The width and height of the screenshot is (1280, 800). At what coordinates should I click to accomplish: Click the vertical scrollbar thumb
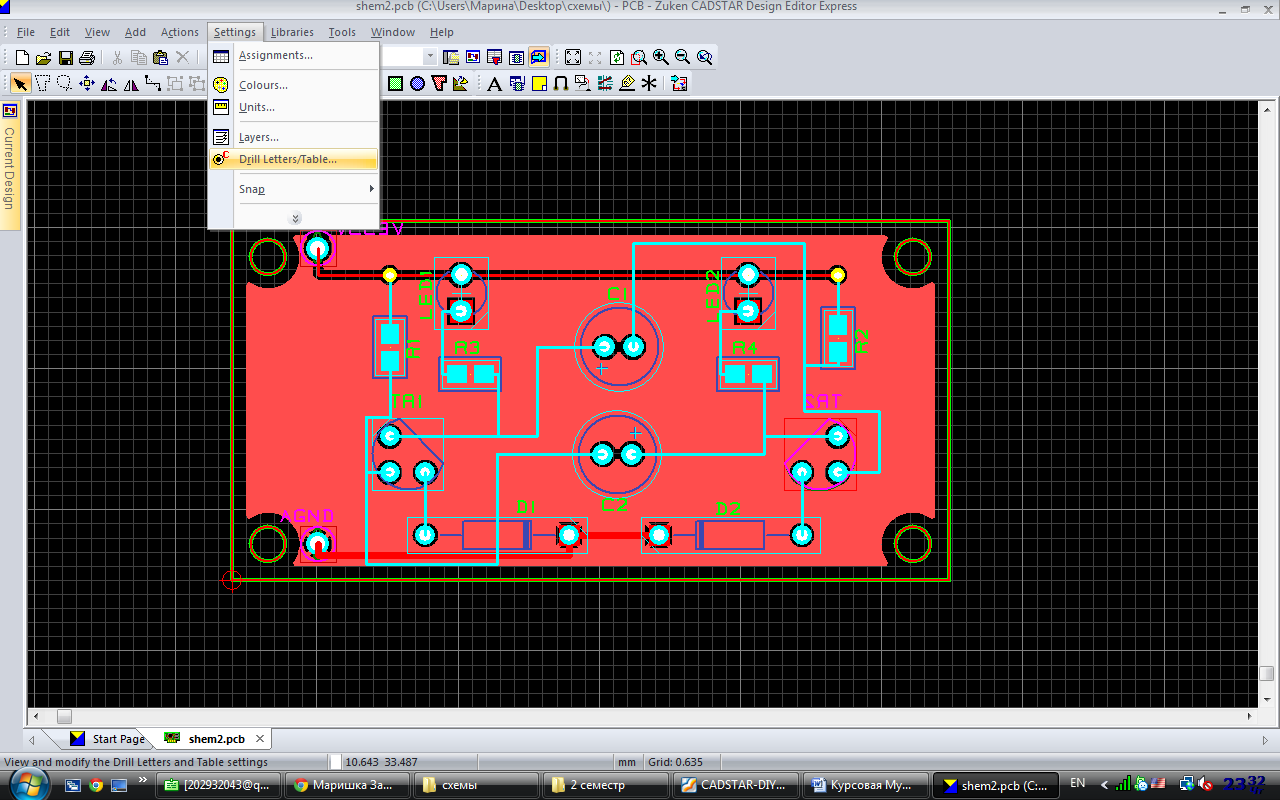(1267, 673)
